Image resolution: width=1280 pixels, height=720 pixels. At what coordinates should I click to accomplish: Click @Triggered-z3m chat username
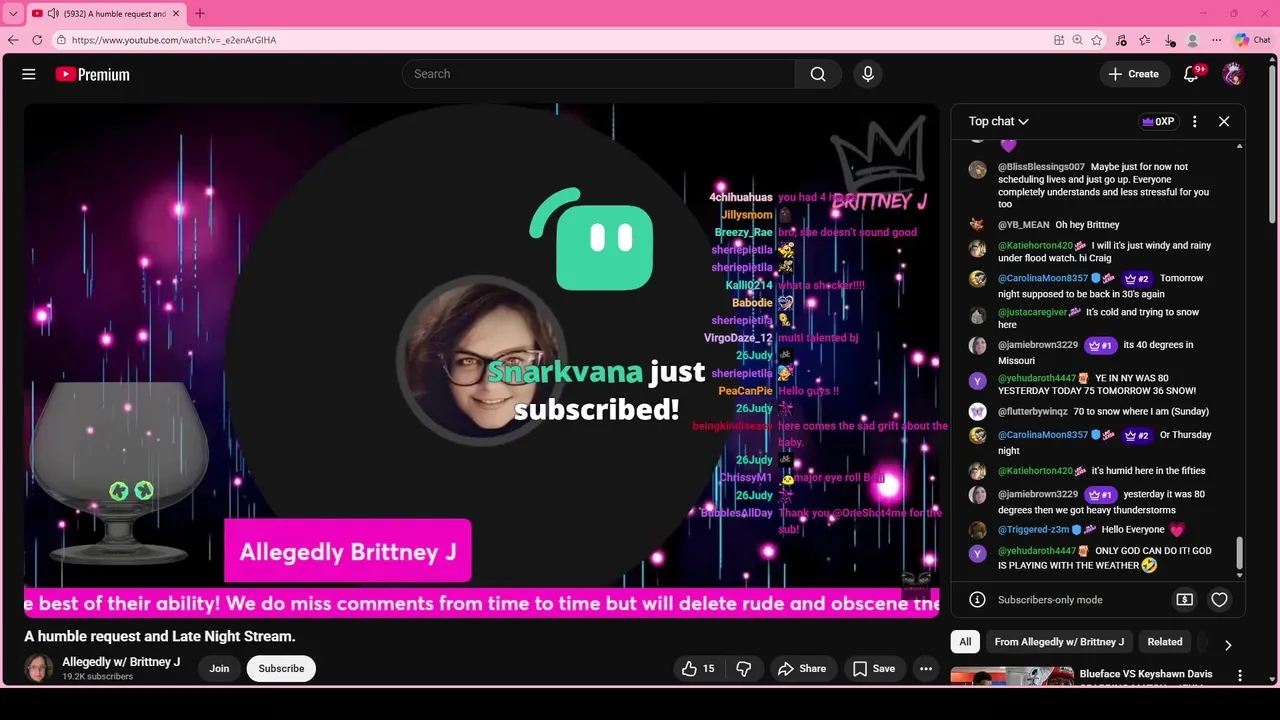tap(1034, 530)
